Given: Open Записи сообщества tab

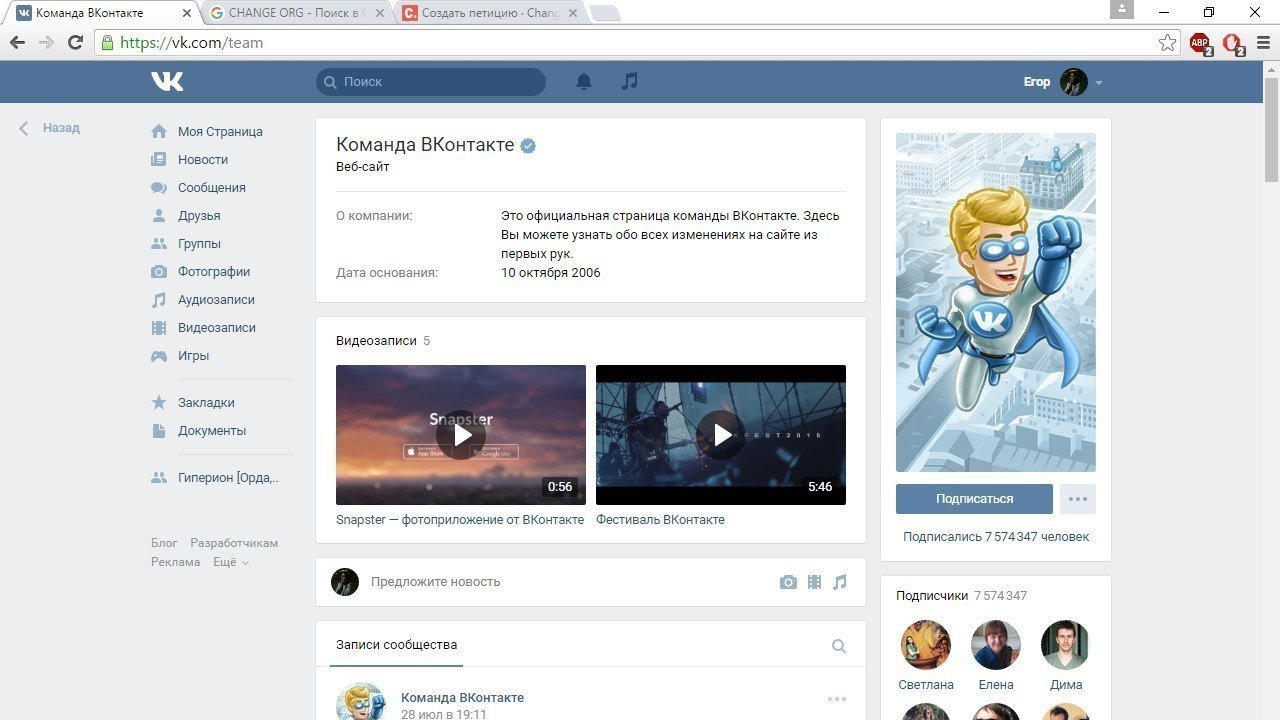Looking at the screenshot, I should (x=396, y=645).
